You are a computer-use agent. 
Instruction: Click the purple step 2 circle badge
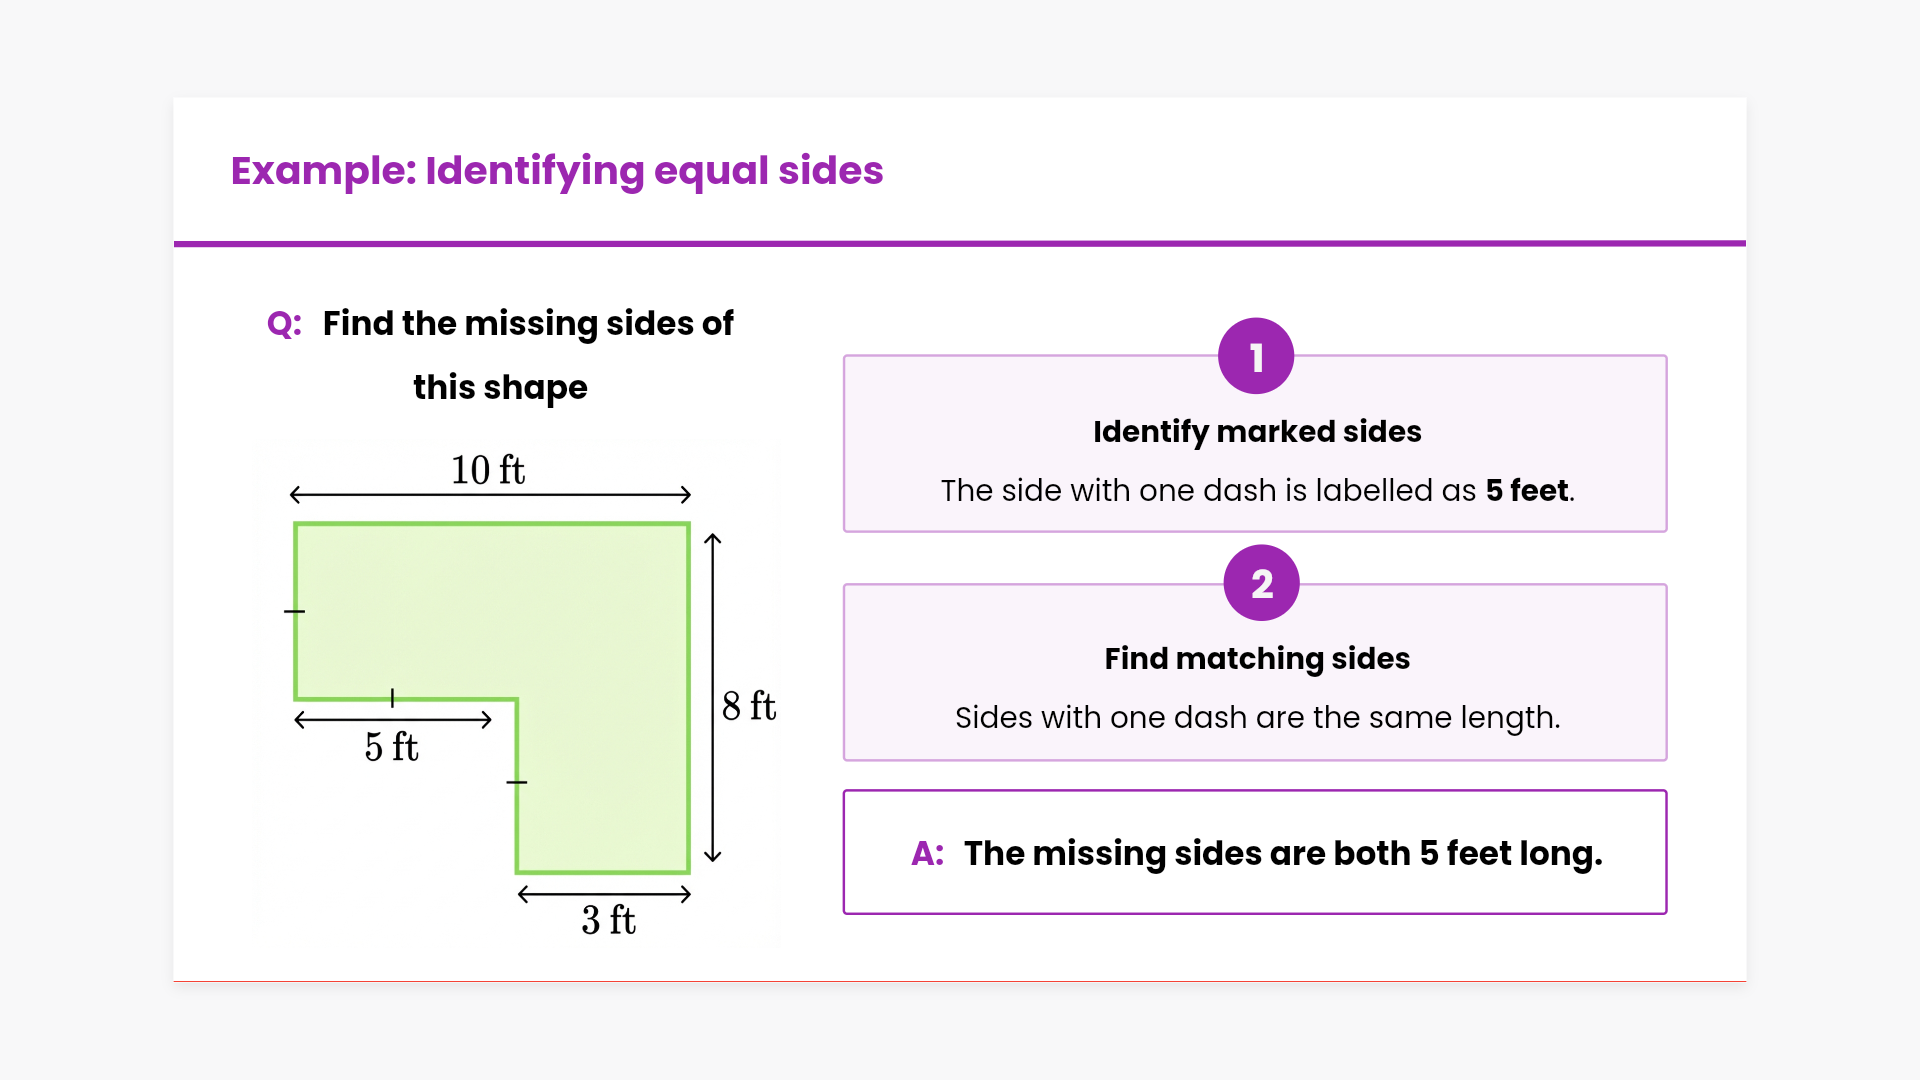tap(1262, 583)
